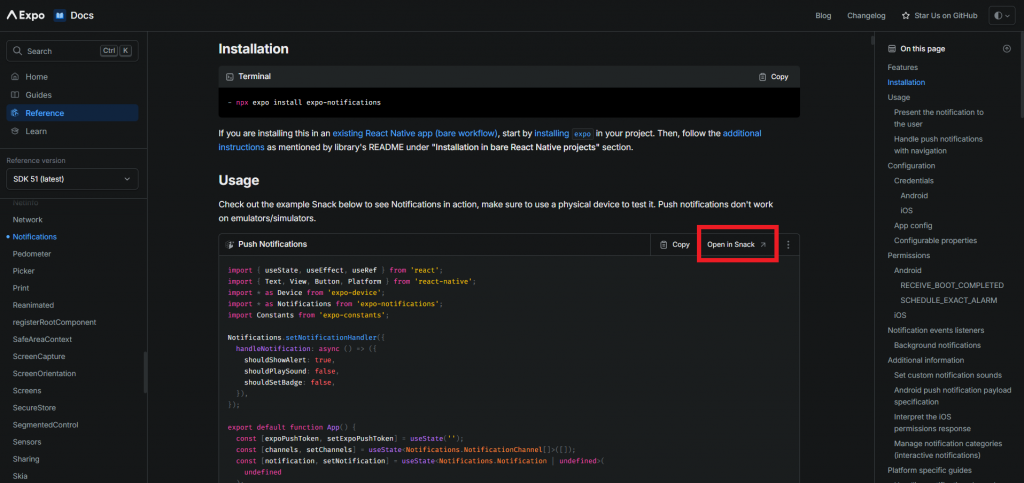Click expand-all icon in On this page

(x=1006, y=48)
